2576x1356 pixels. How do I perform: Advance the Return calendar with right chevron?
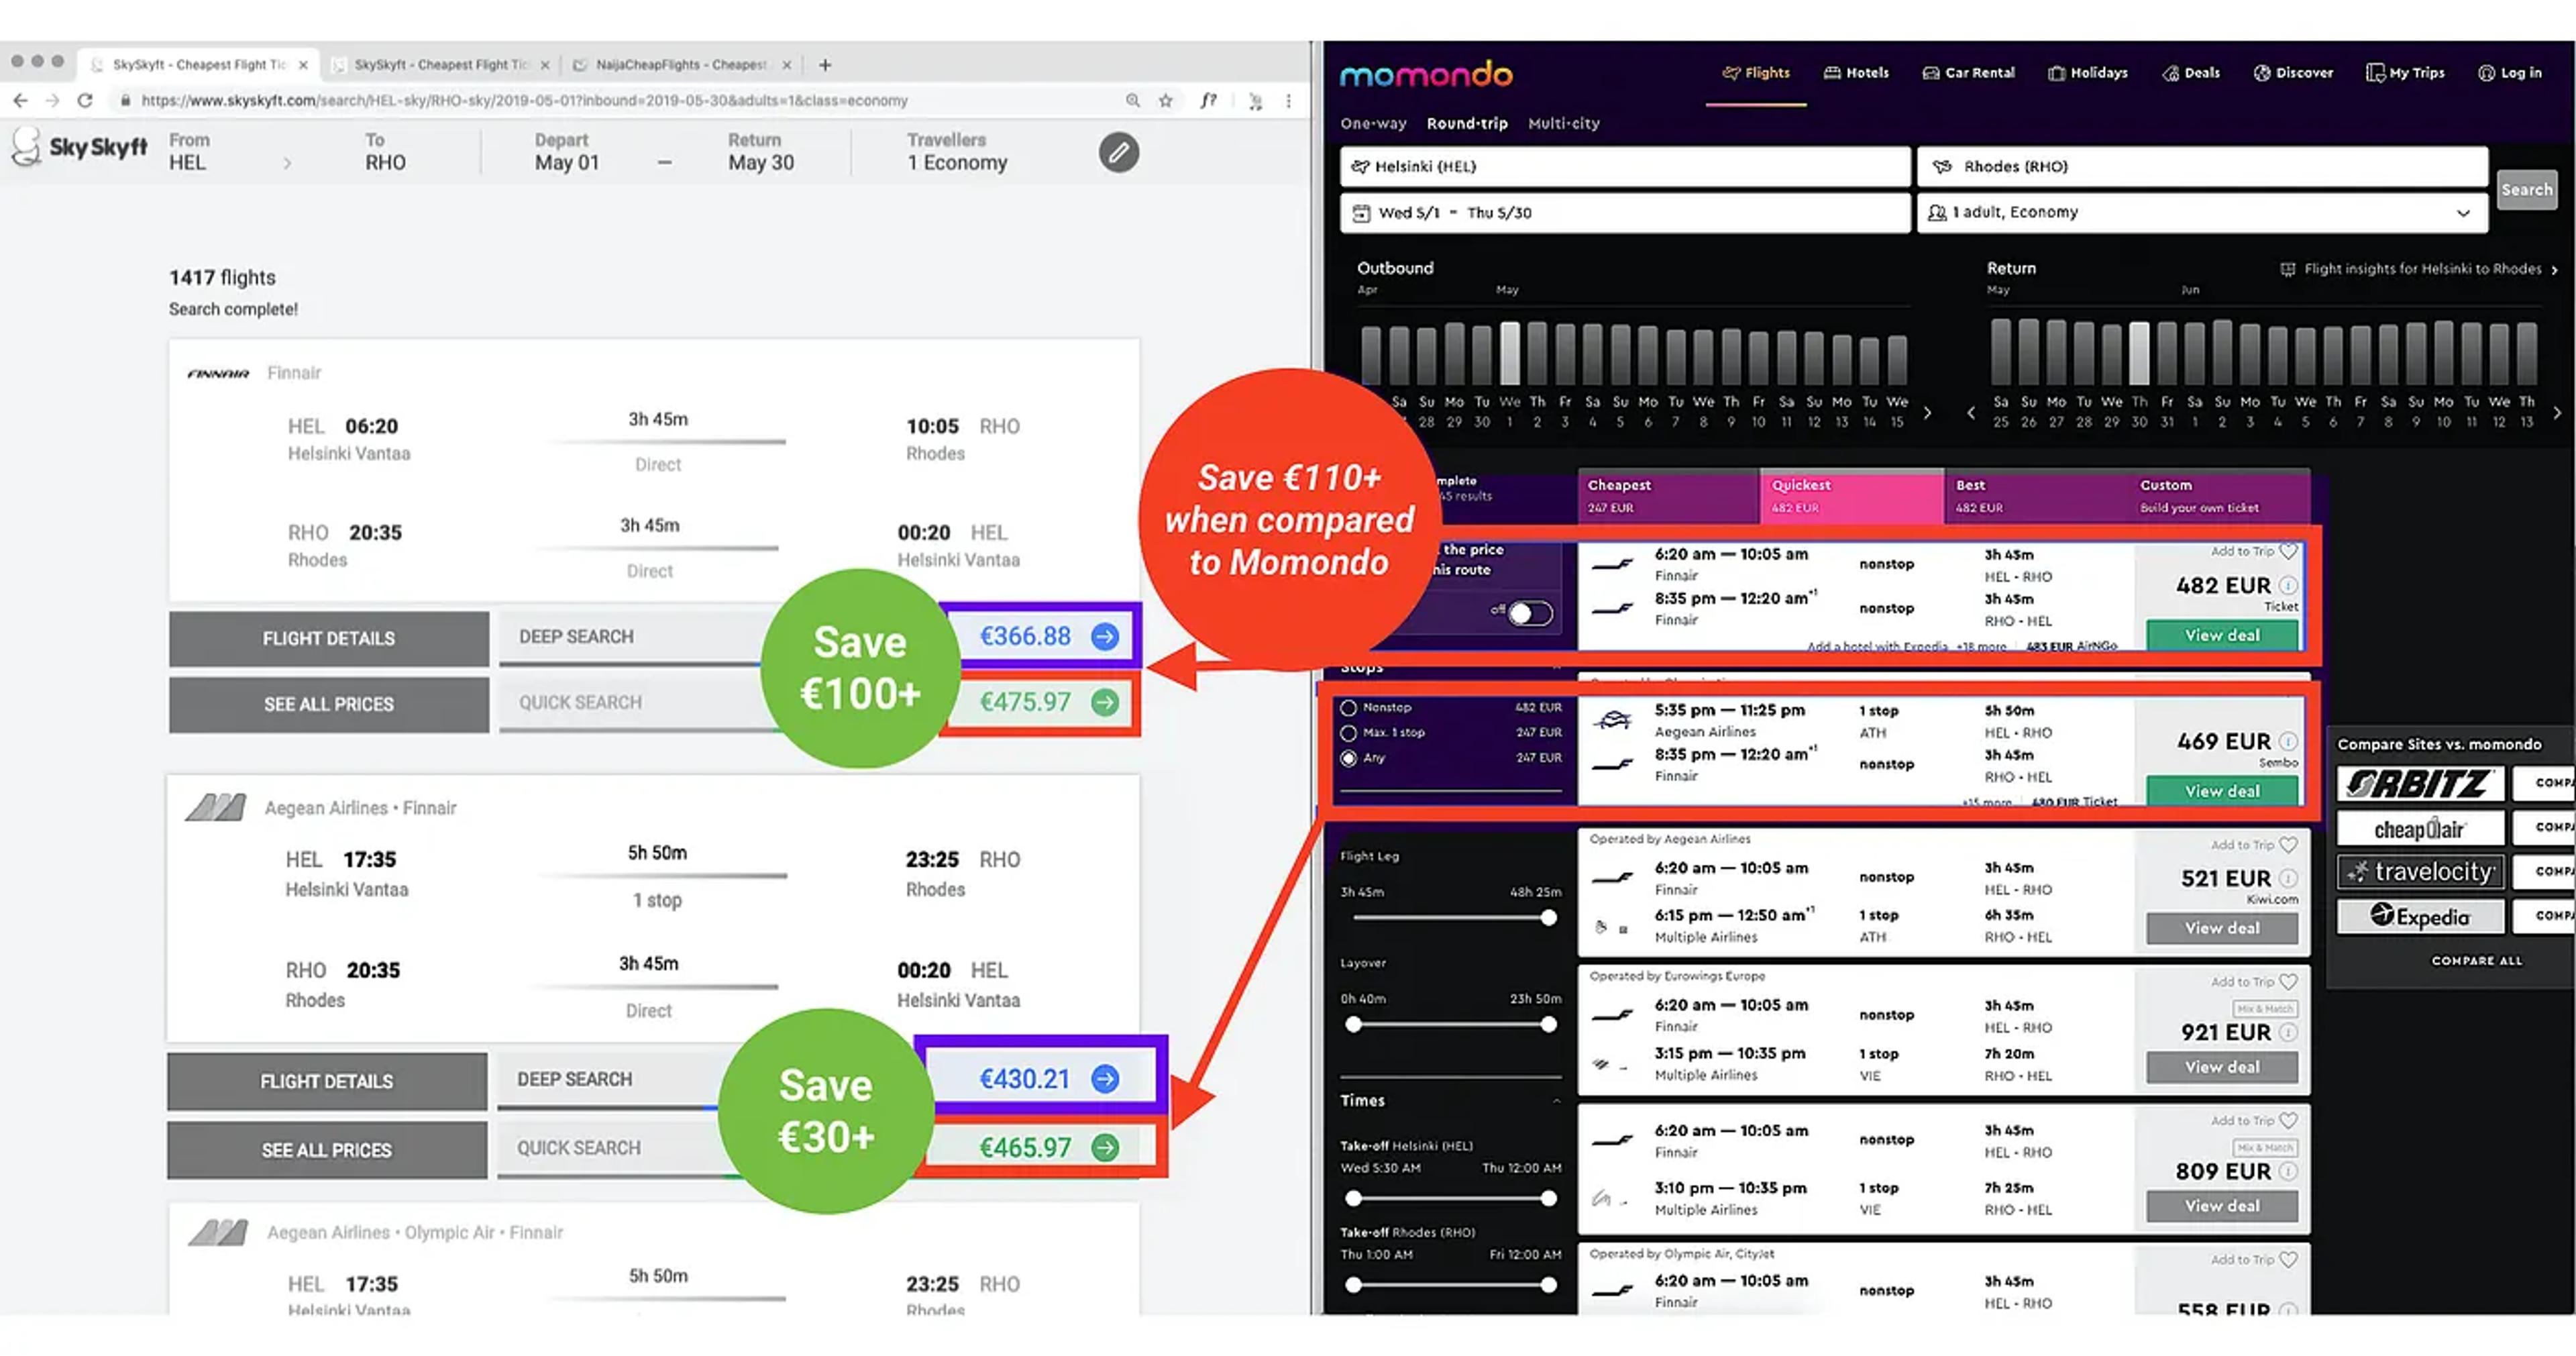point(2557,412)
